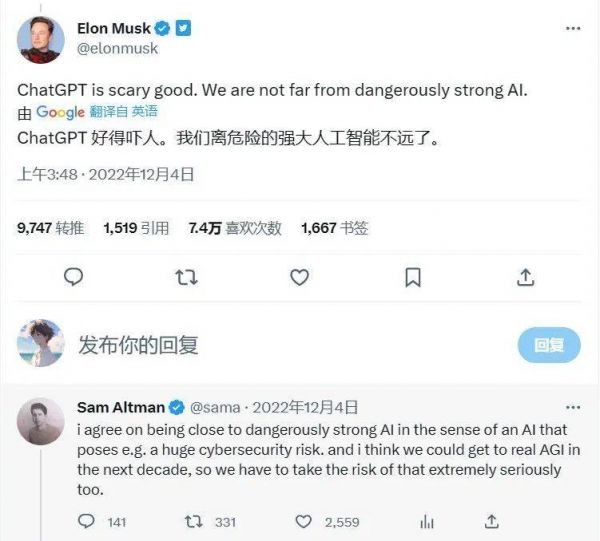This screenshot has height=541, width=600.
Task: View analytics on Sam Altman's reply
Action: [x=427, y=521]
